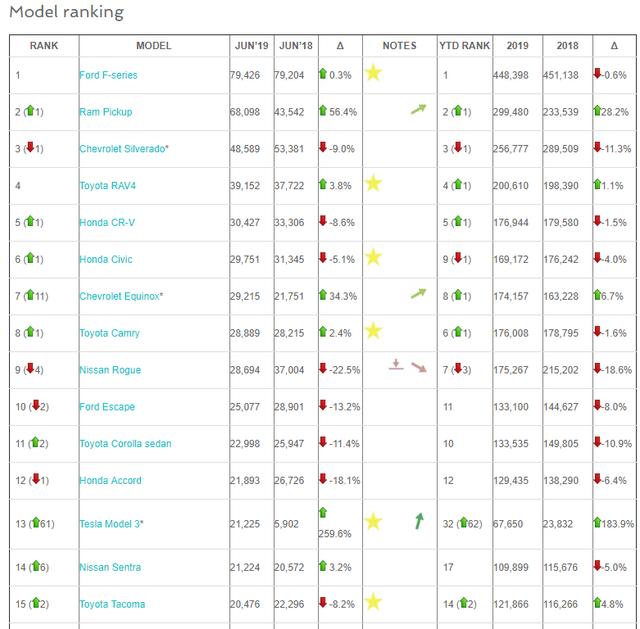Image resolution: width=640 pixels, height=629 pixels.
Task: Click red diagonal down arrow in Nissan Rogue notes
Action: coord(419,367)
